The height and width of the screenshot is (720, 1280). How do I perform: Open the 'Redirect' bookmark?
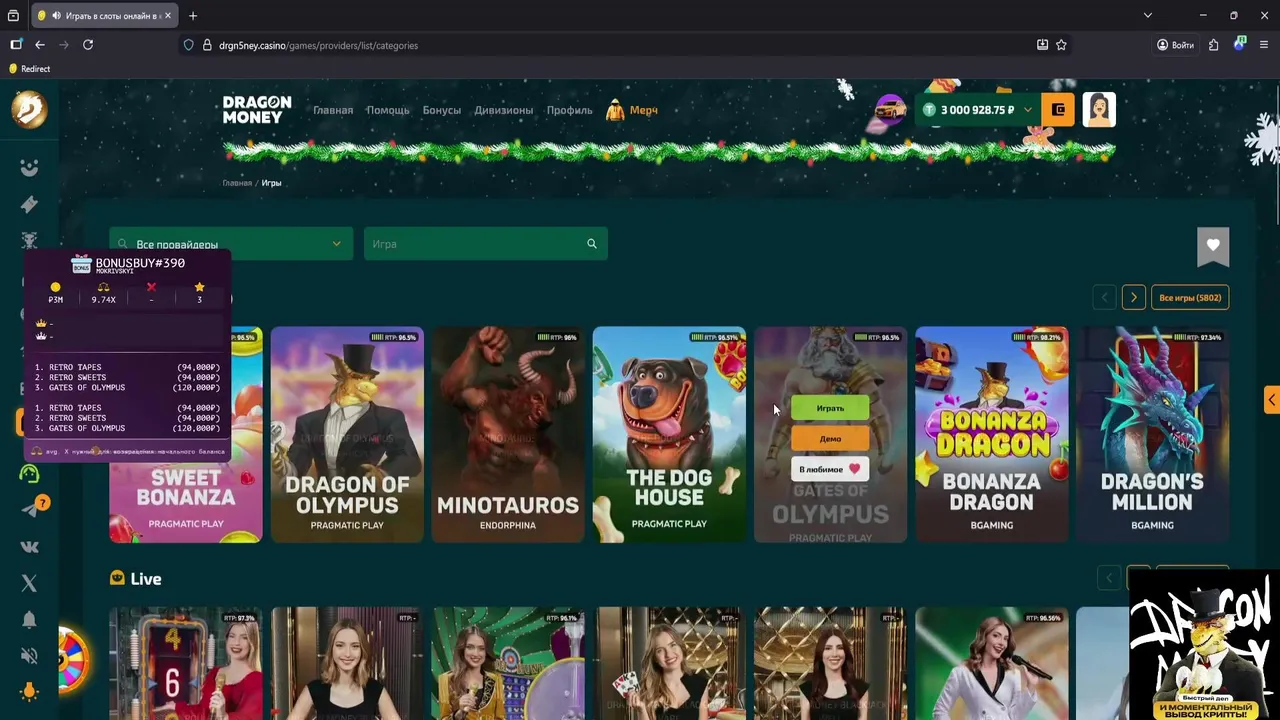click(29, 69)
